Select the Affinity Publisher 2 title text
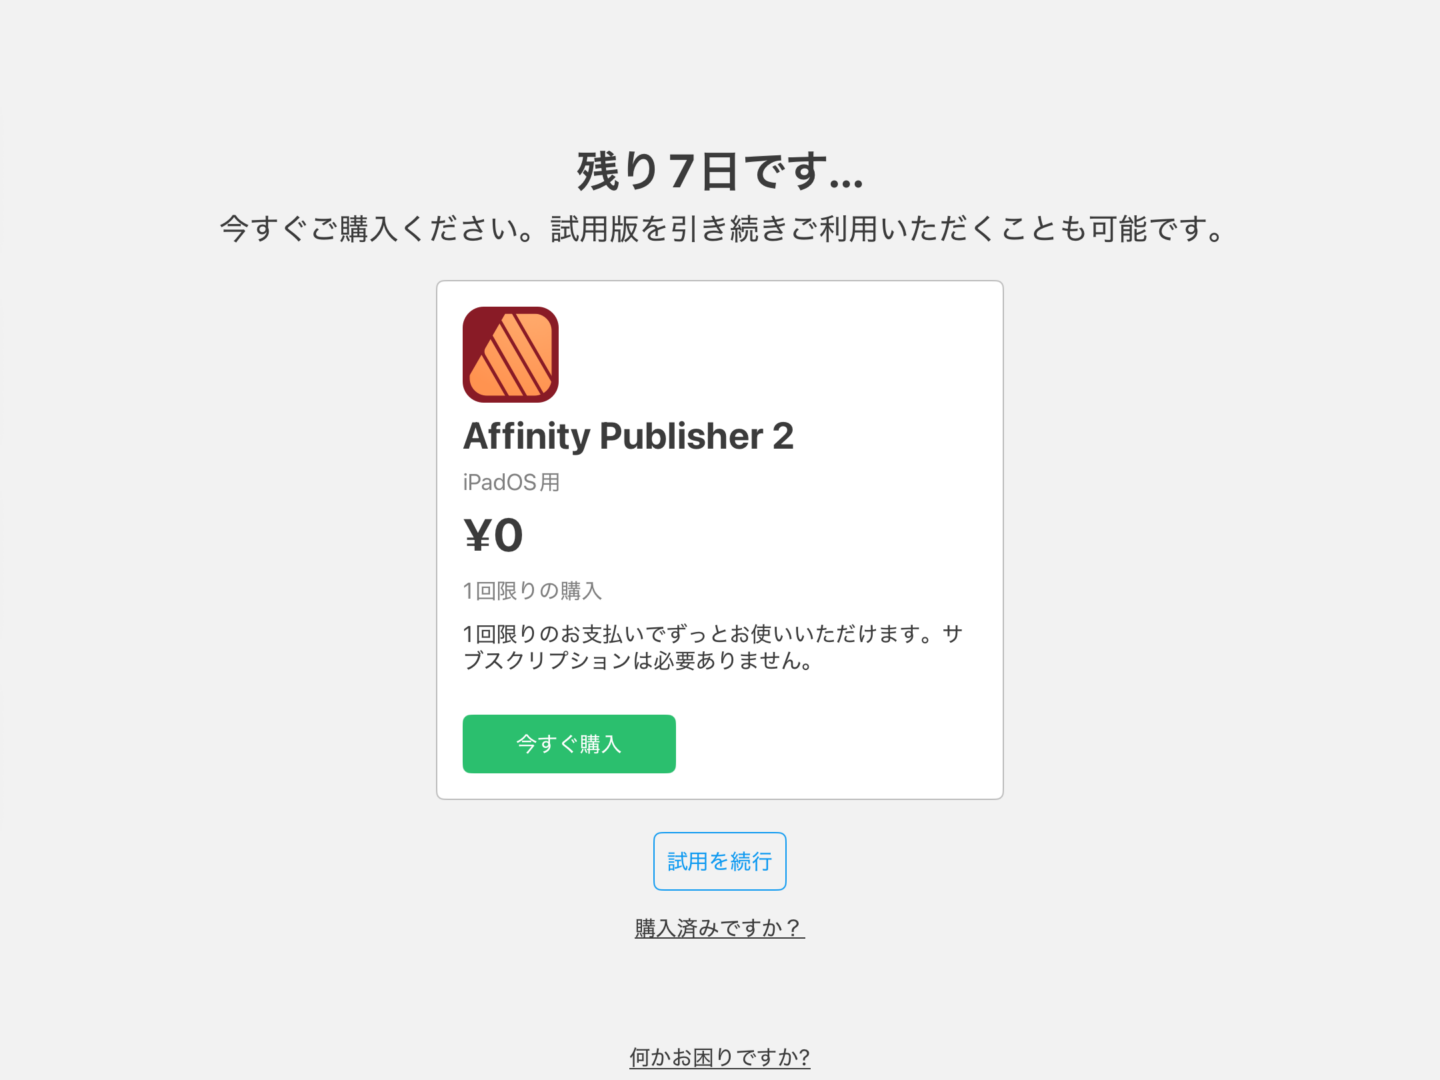Screen dimensions: 1440x1080 tap(628, 436)
